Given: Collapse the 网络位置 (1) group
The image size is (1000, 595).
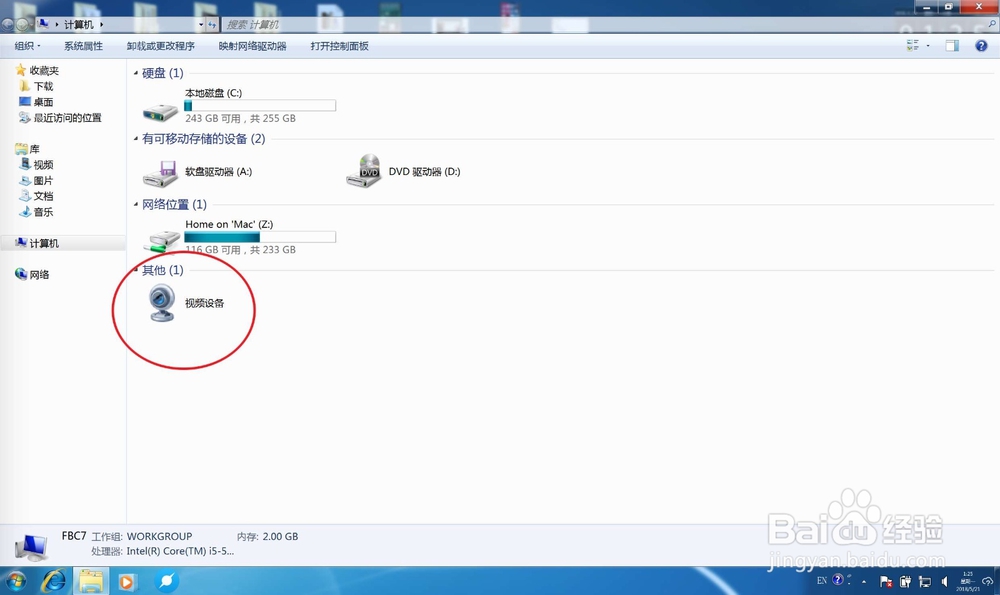Looking at the screenshot, I should pyautogui.click(x=136, y=205).
